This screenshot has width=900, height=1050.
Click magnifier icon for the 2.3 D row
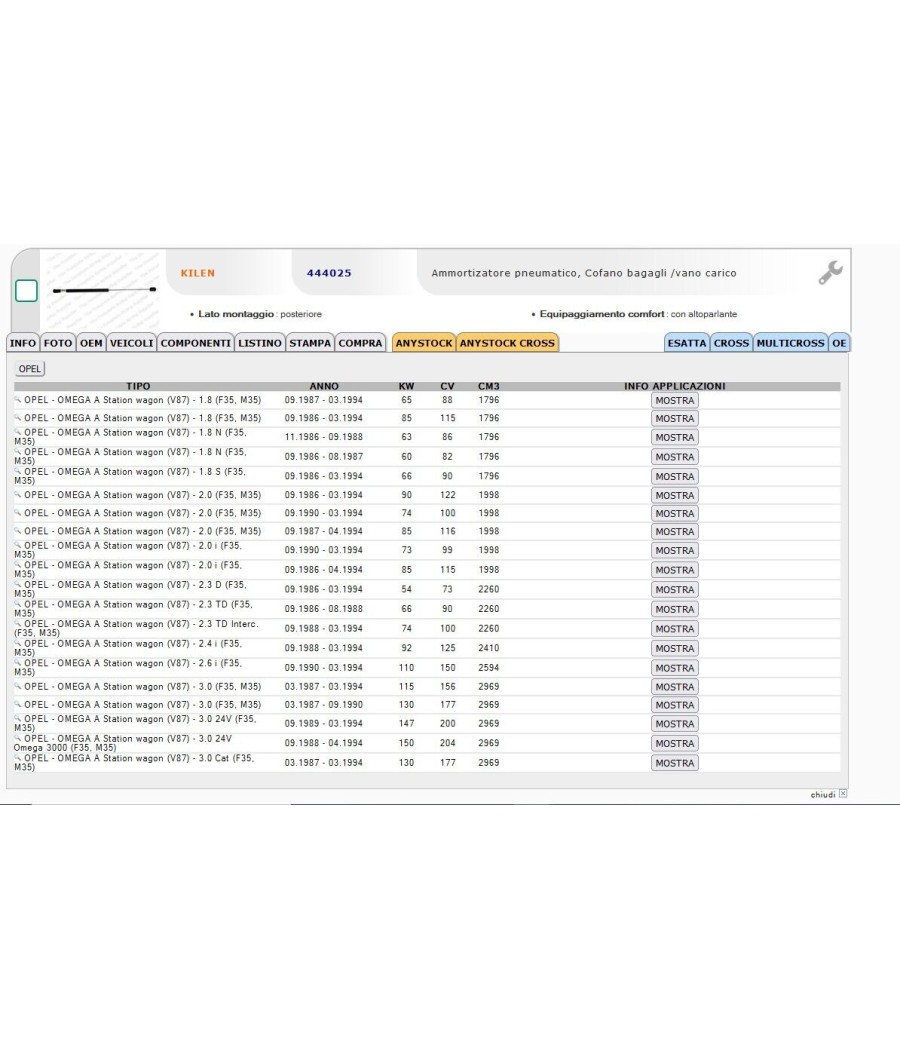18,585
